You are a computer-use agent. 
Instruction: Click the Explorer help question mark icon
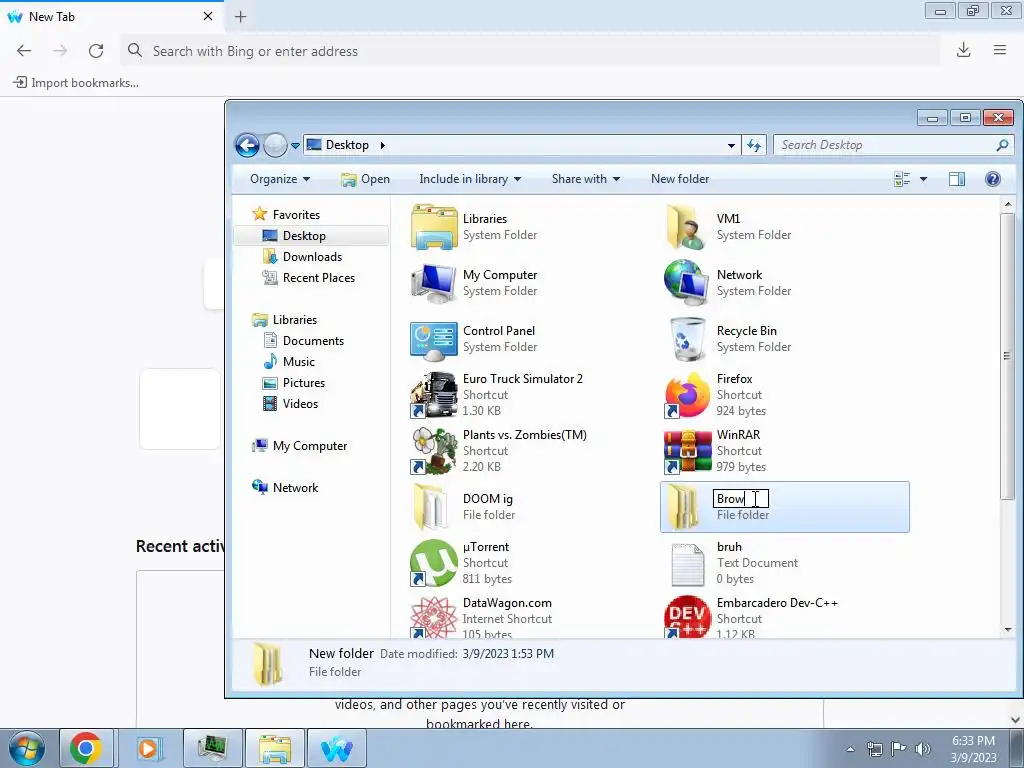pos(993,179)
